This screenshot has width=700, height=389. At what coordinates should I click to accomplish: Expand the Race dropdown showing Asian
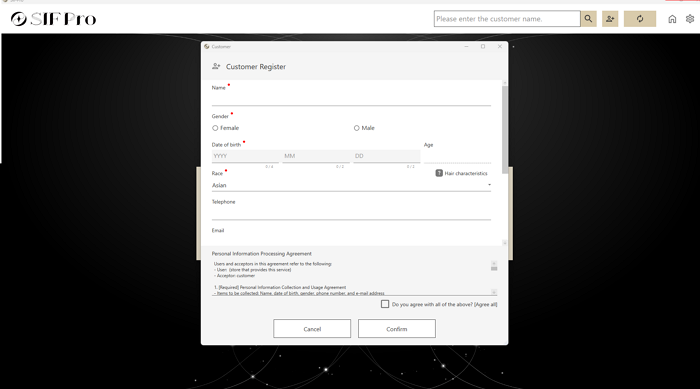pos(351,185)
